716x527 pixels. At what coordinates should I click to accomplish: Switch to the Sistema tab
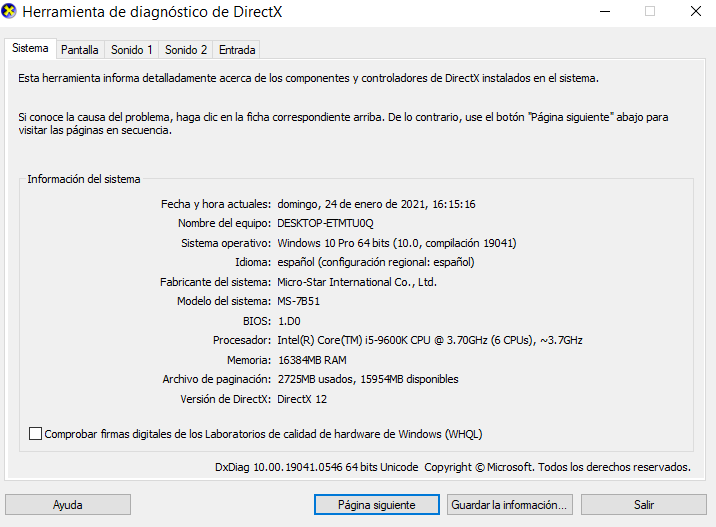[30, 48]
